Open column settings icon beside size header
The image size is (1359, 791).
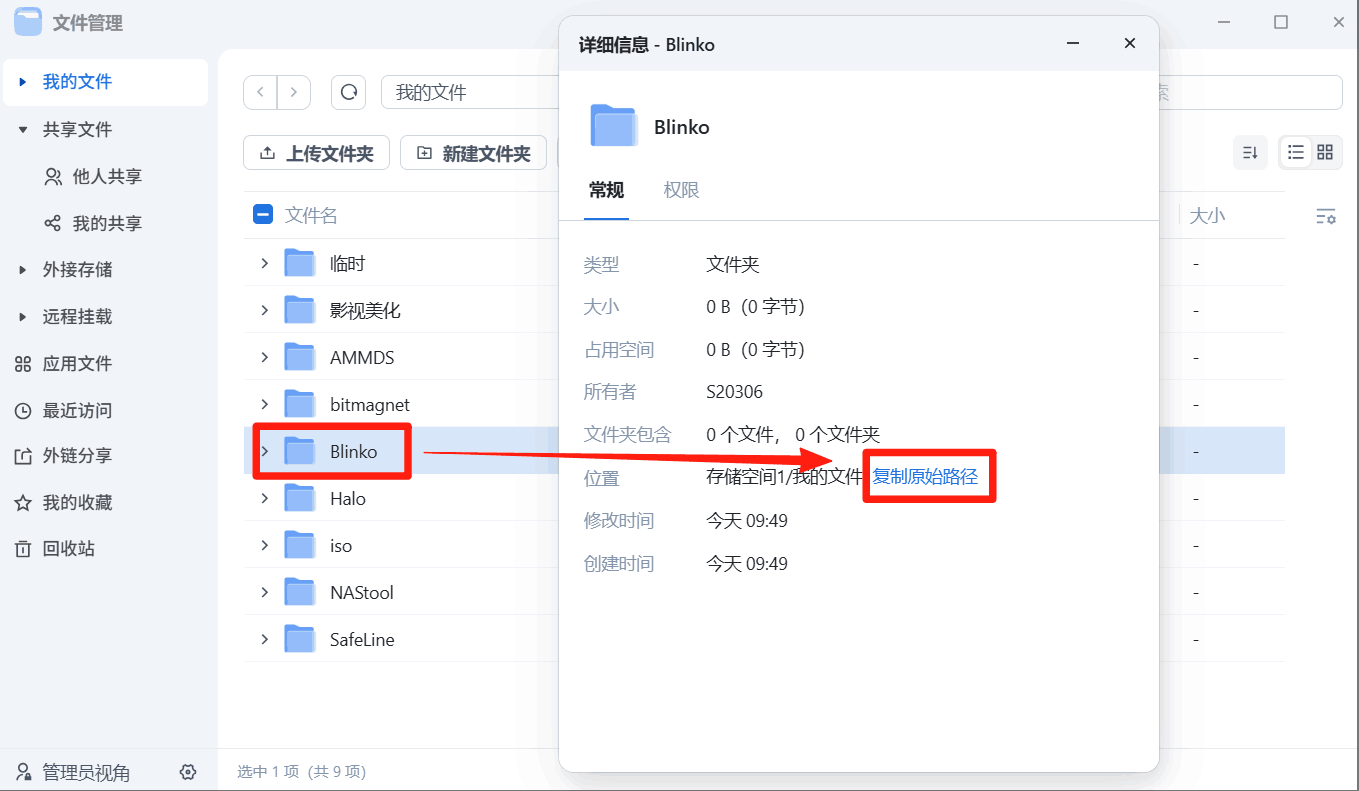1325,216
